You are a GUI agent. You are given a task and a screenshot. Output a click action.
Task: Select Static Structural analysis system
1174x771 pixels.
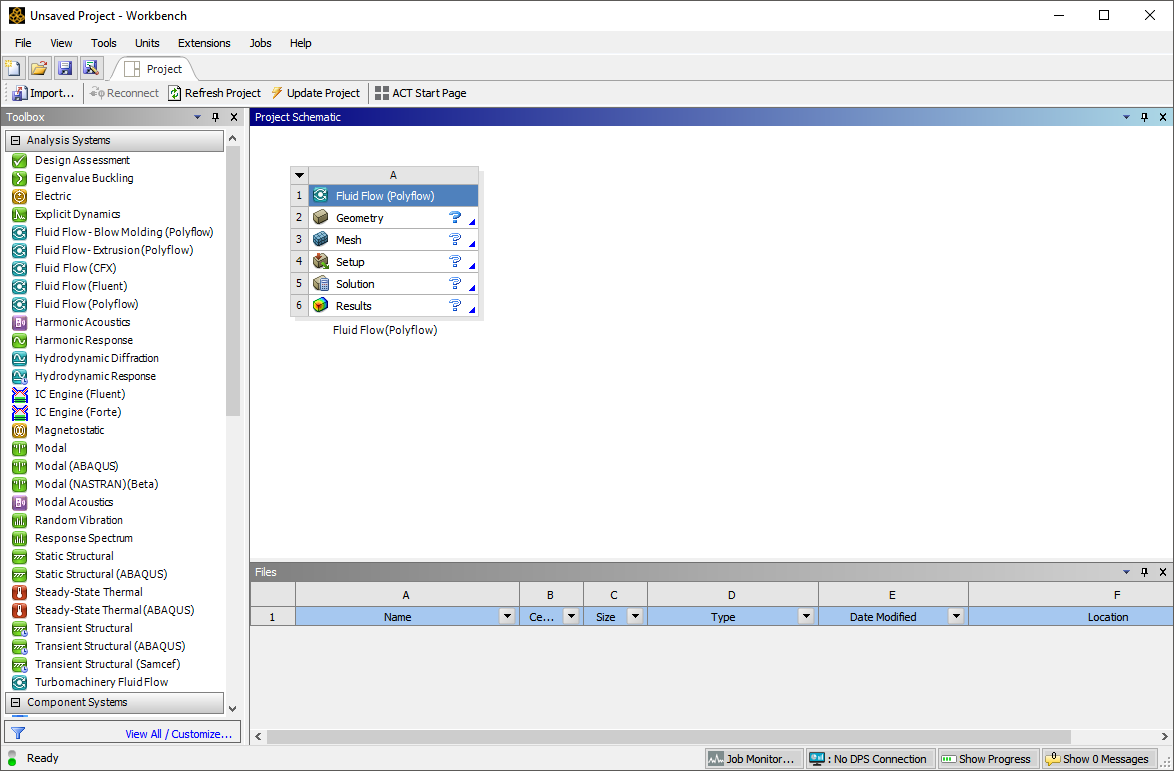(74, 555)
